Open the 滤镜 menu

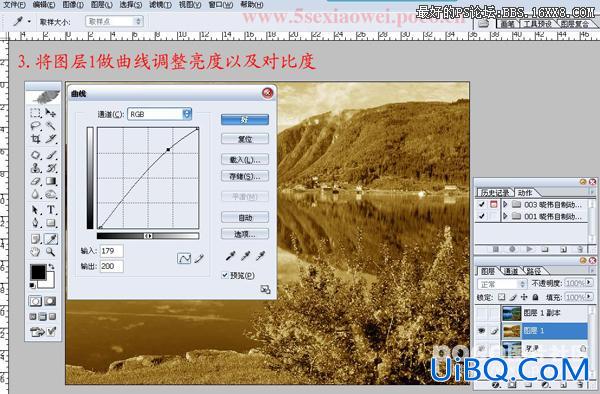click(x=160, y=5)
